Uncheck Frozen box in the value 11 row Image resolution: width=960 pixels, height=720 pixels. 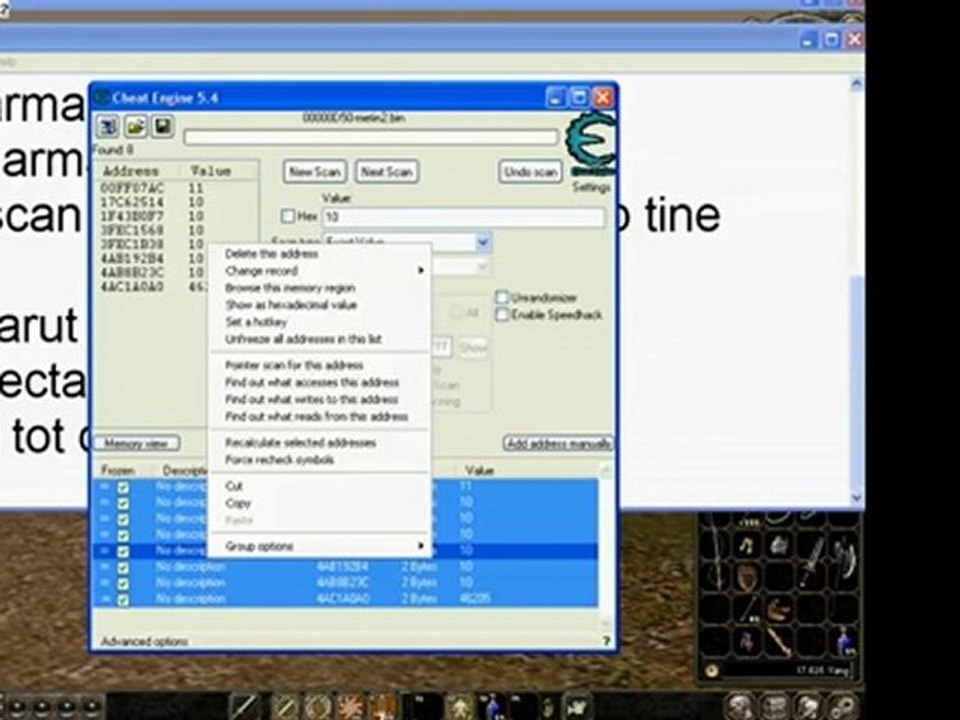click(x=123, y=488)
